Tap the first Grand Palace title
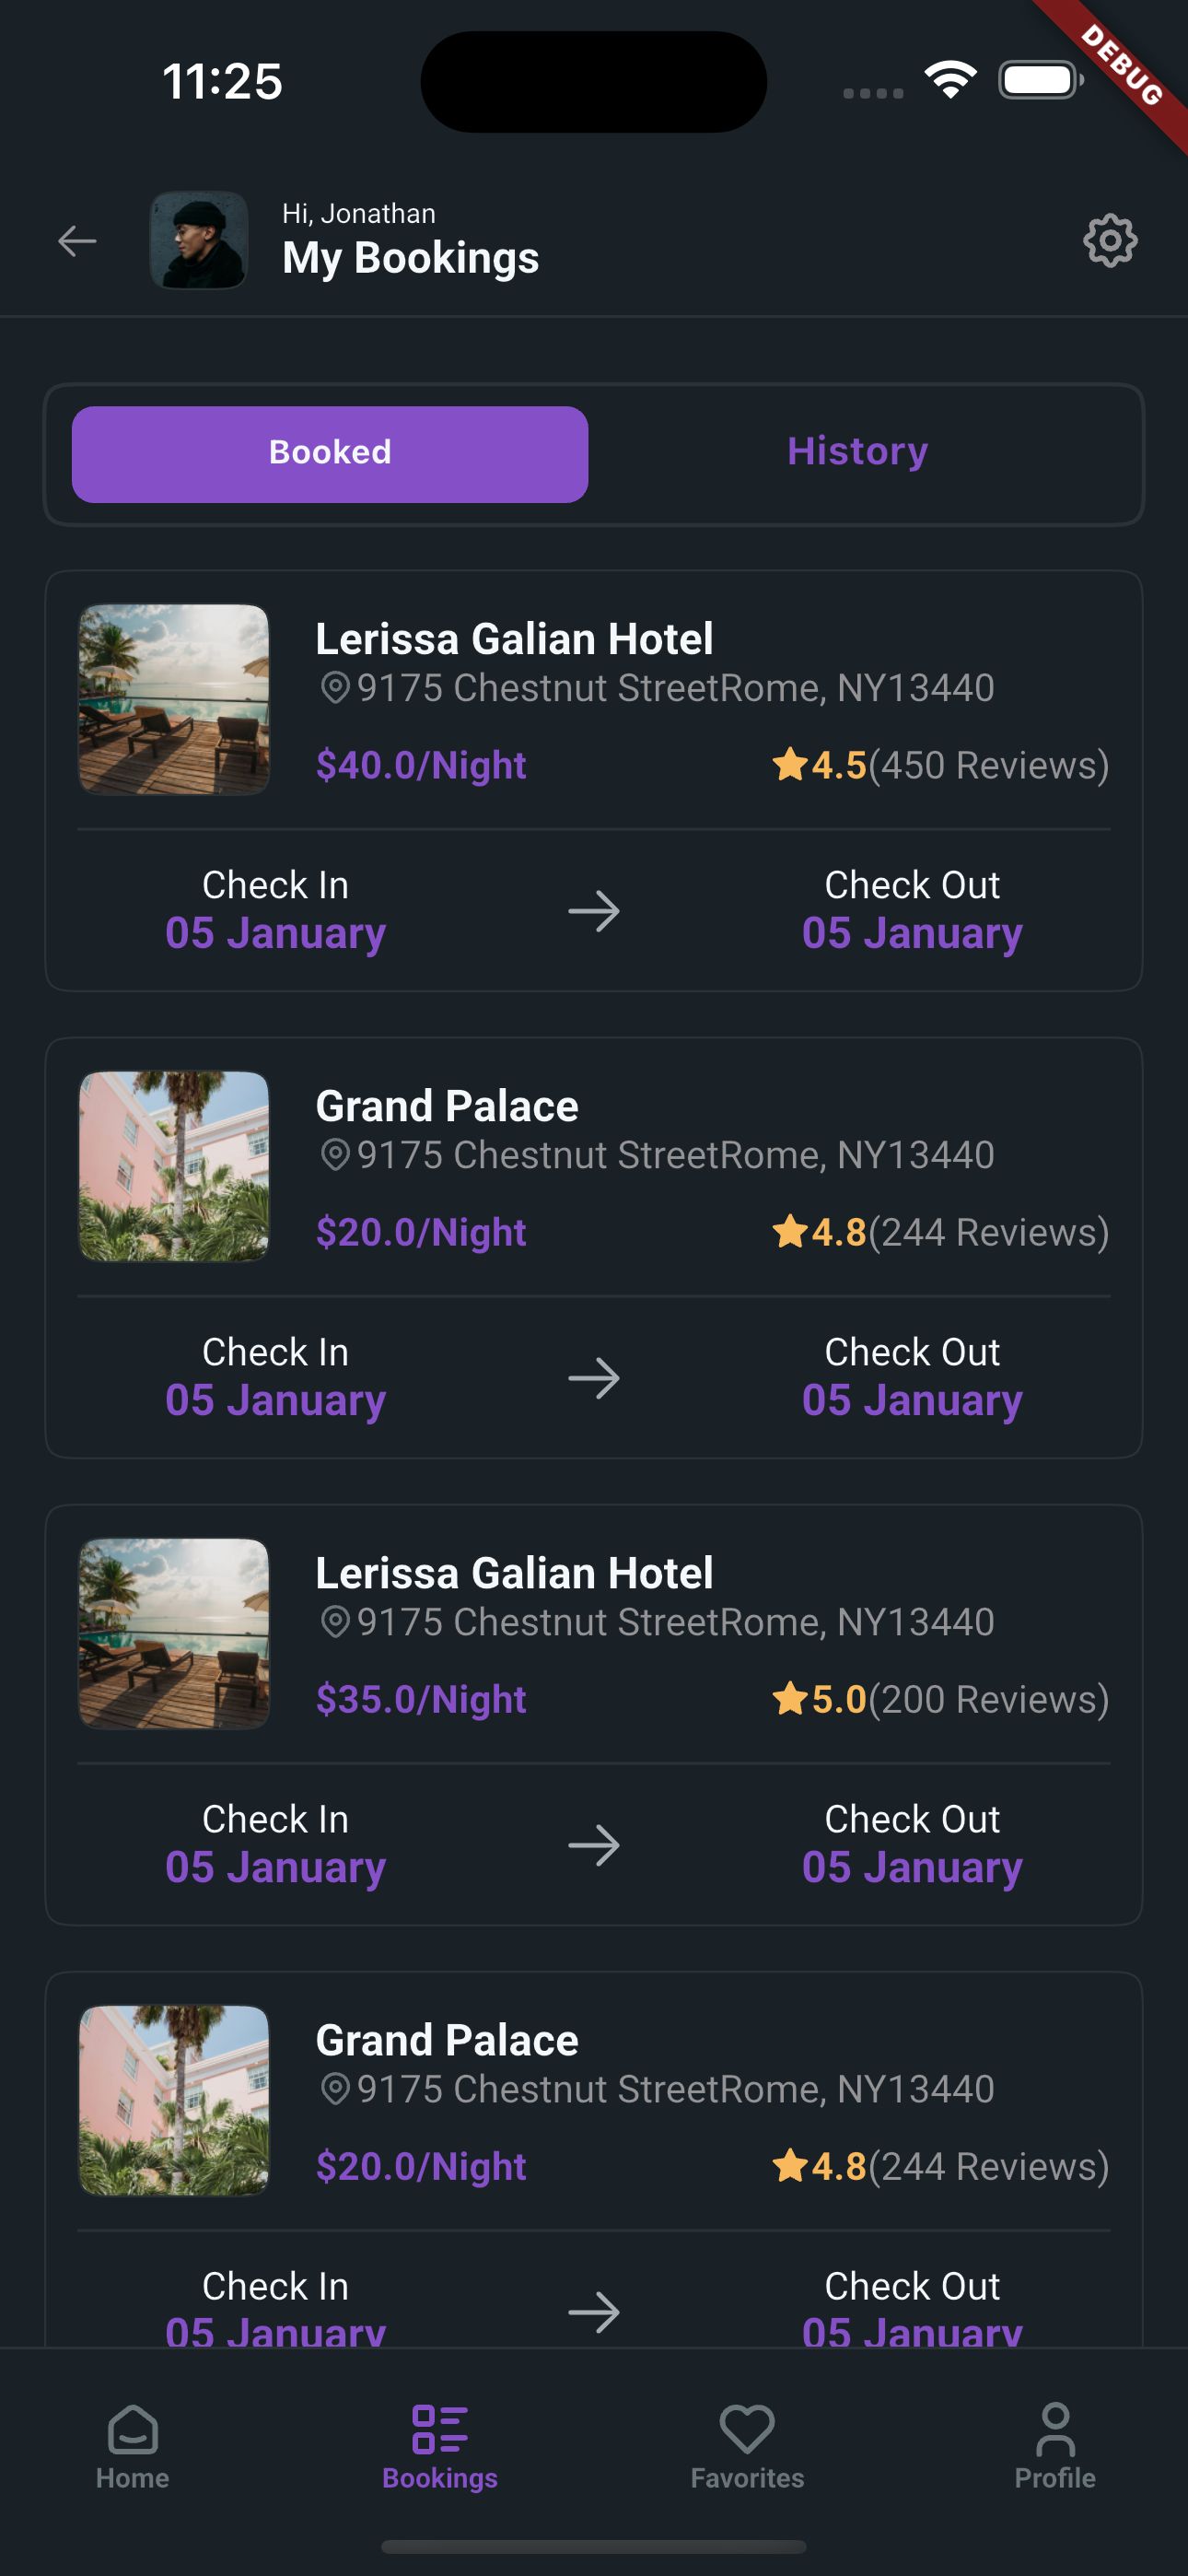1188x2576 pixels. click(x=447, y=1106)
